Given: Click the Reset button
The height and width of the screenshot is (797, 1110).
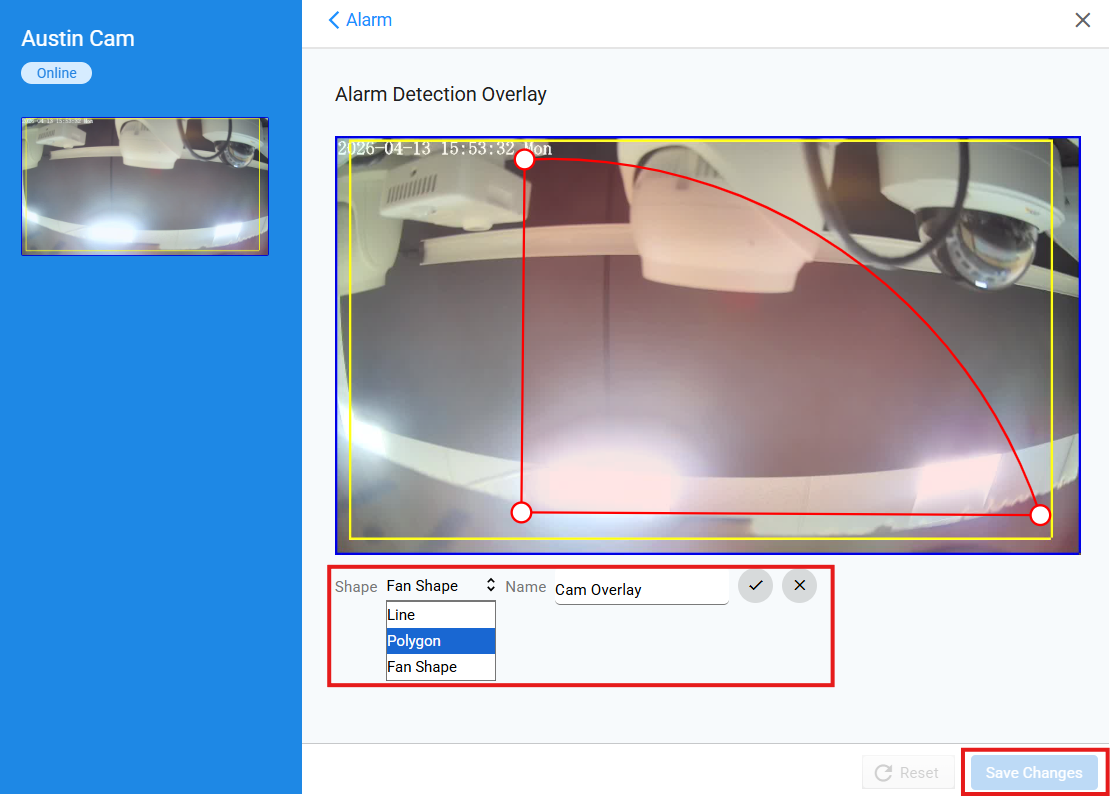Looking at the screenshot, I should (x=908, y=773).
